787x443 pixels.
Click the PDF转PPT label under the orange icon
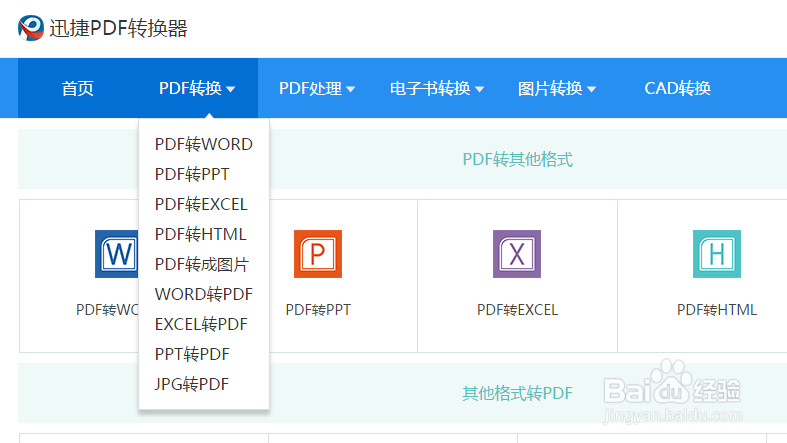pyautogui.click(x=318, y=310)
